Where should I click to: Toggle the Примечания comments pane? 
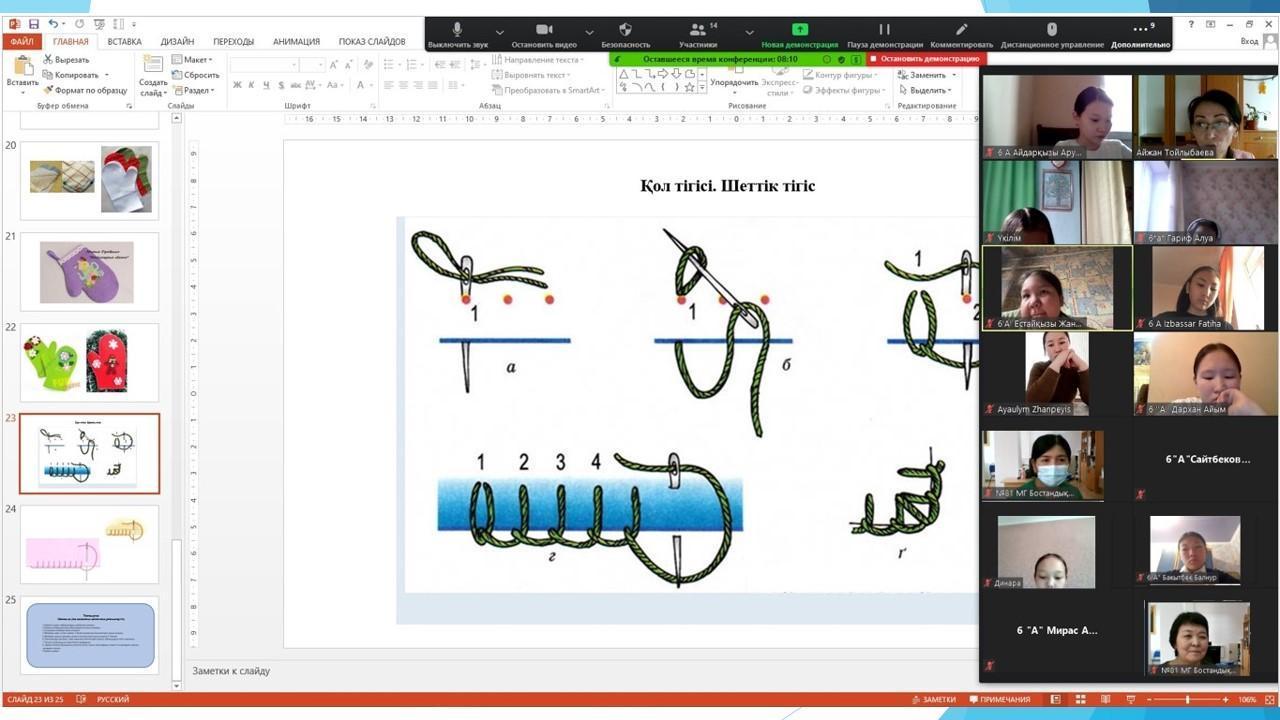pyautogui.click(x=998, y=700)
